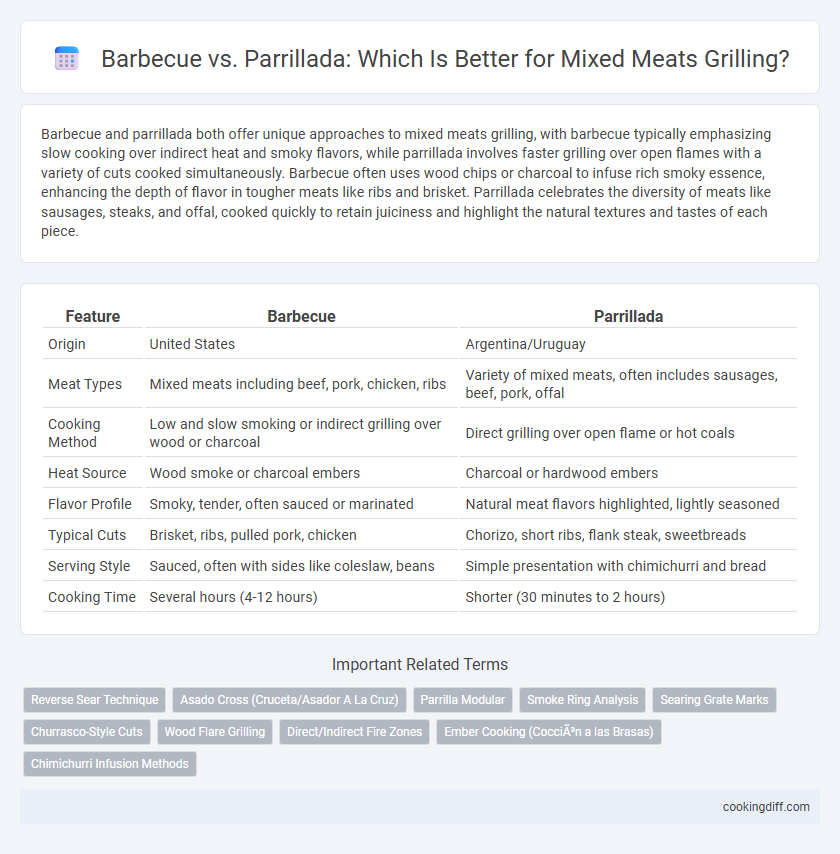Click the calendar grid icon beside the title
Viewport: 840px width, 854px height.
tap(67, 58)
